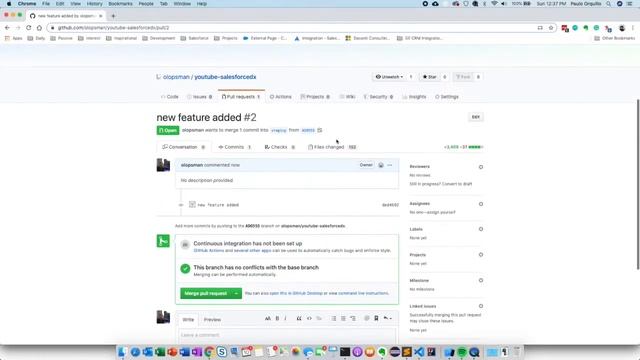The width and height of the screenshot is (640, 360).
Task: Open the comment options ellipsis menu
Action: tap(390, 165)
